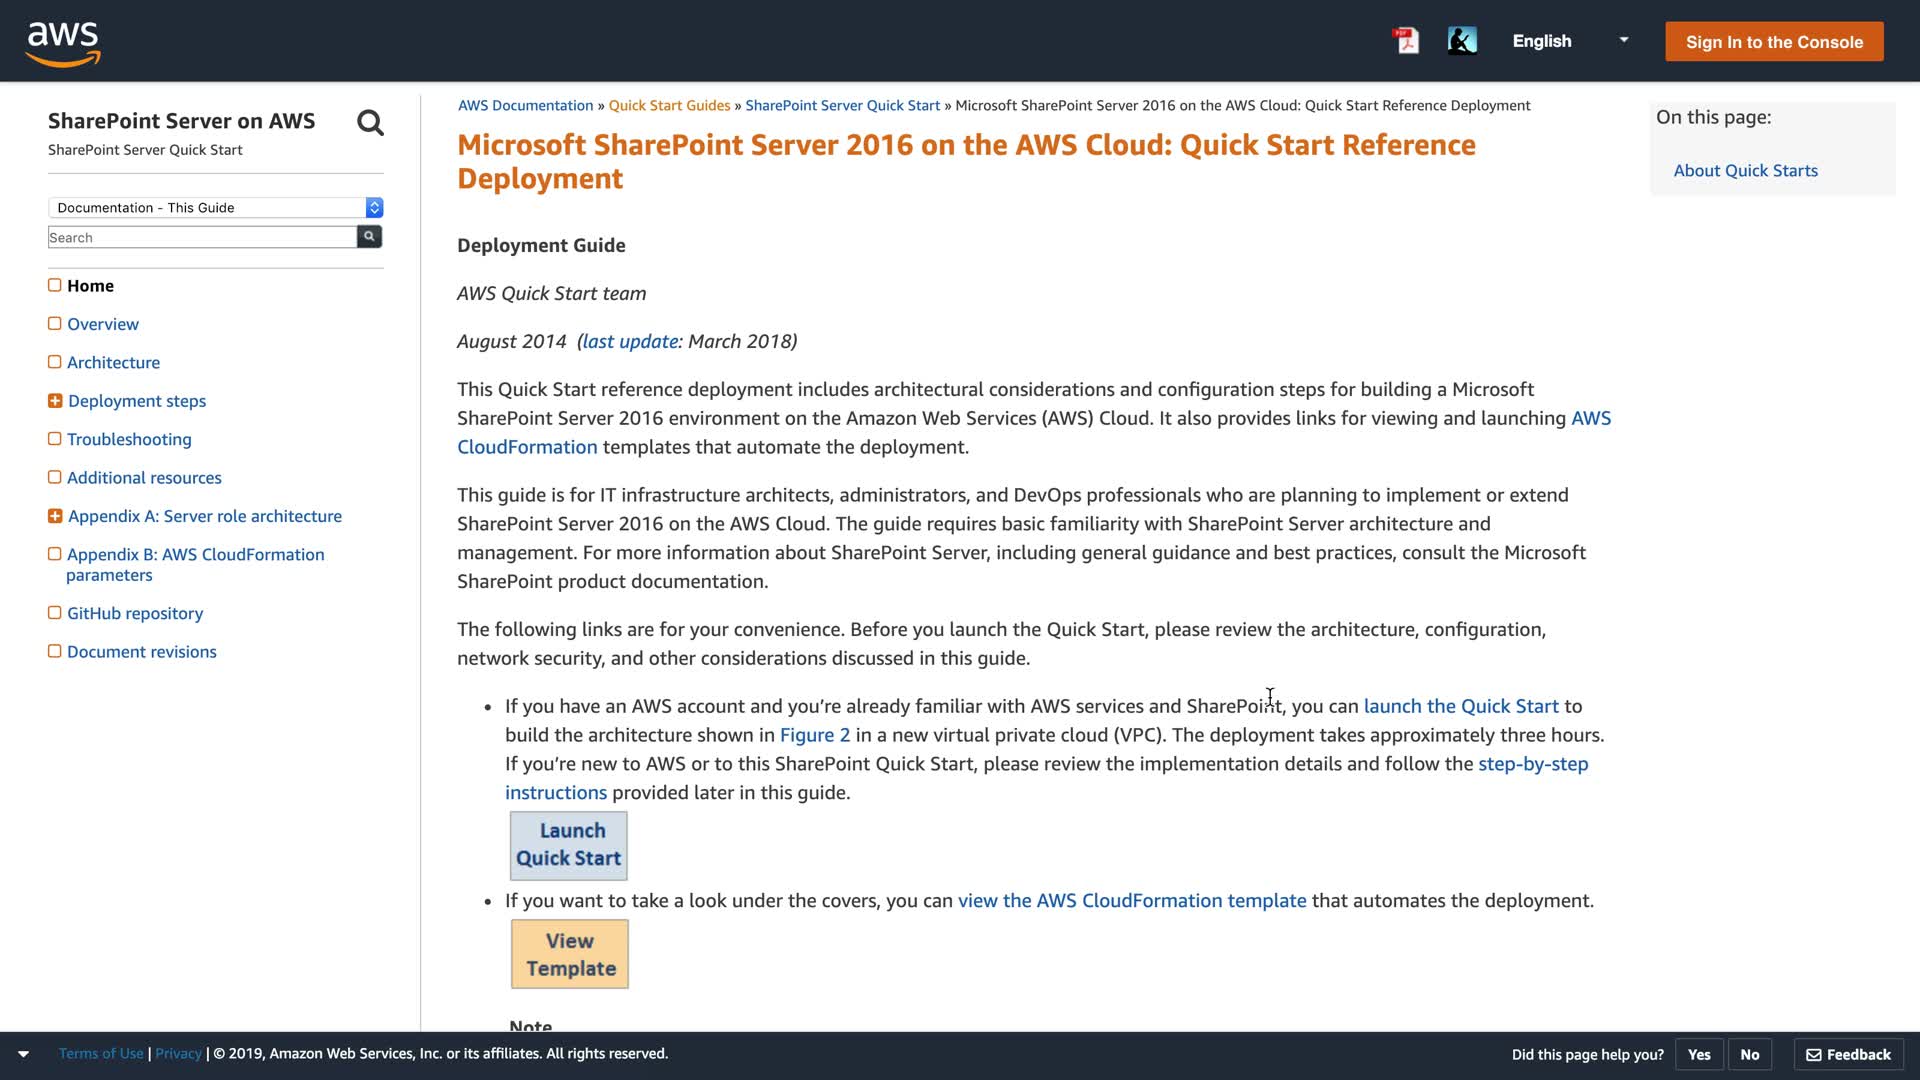Expand Deployment steps plus icon
The width and height of the screenshot is (1920, 1080).
click(55, 401)
